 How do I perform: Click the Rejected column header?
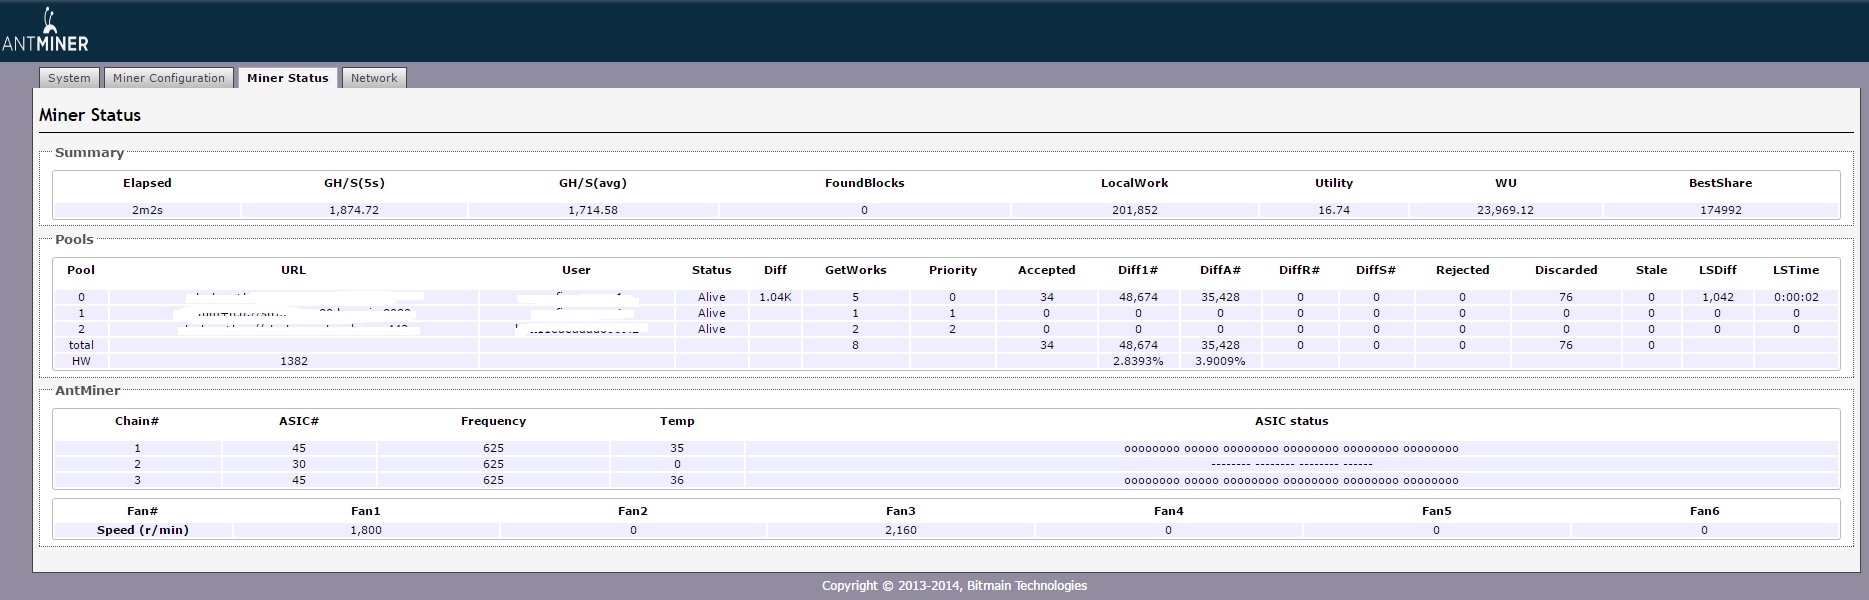click(1462, 270)
